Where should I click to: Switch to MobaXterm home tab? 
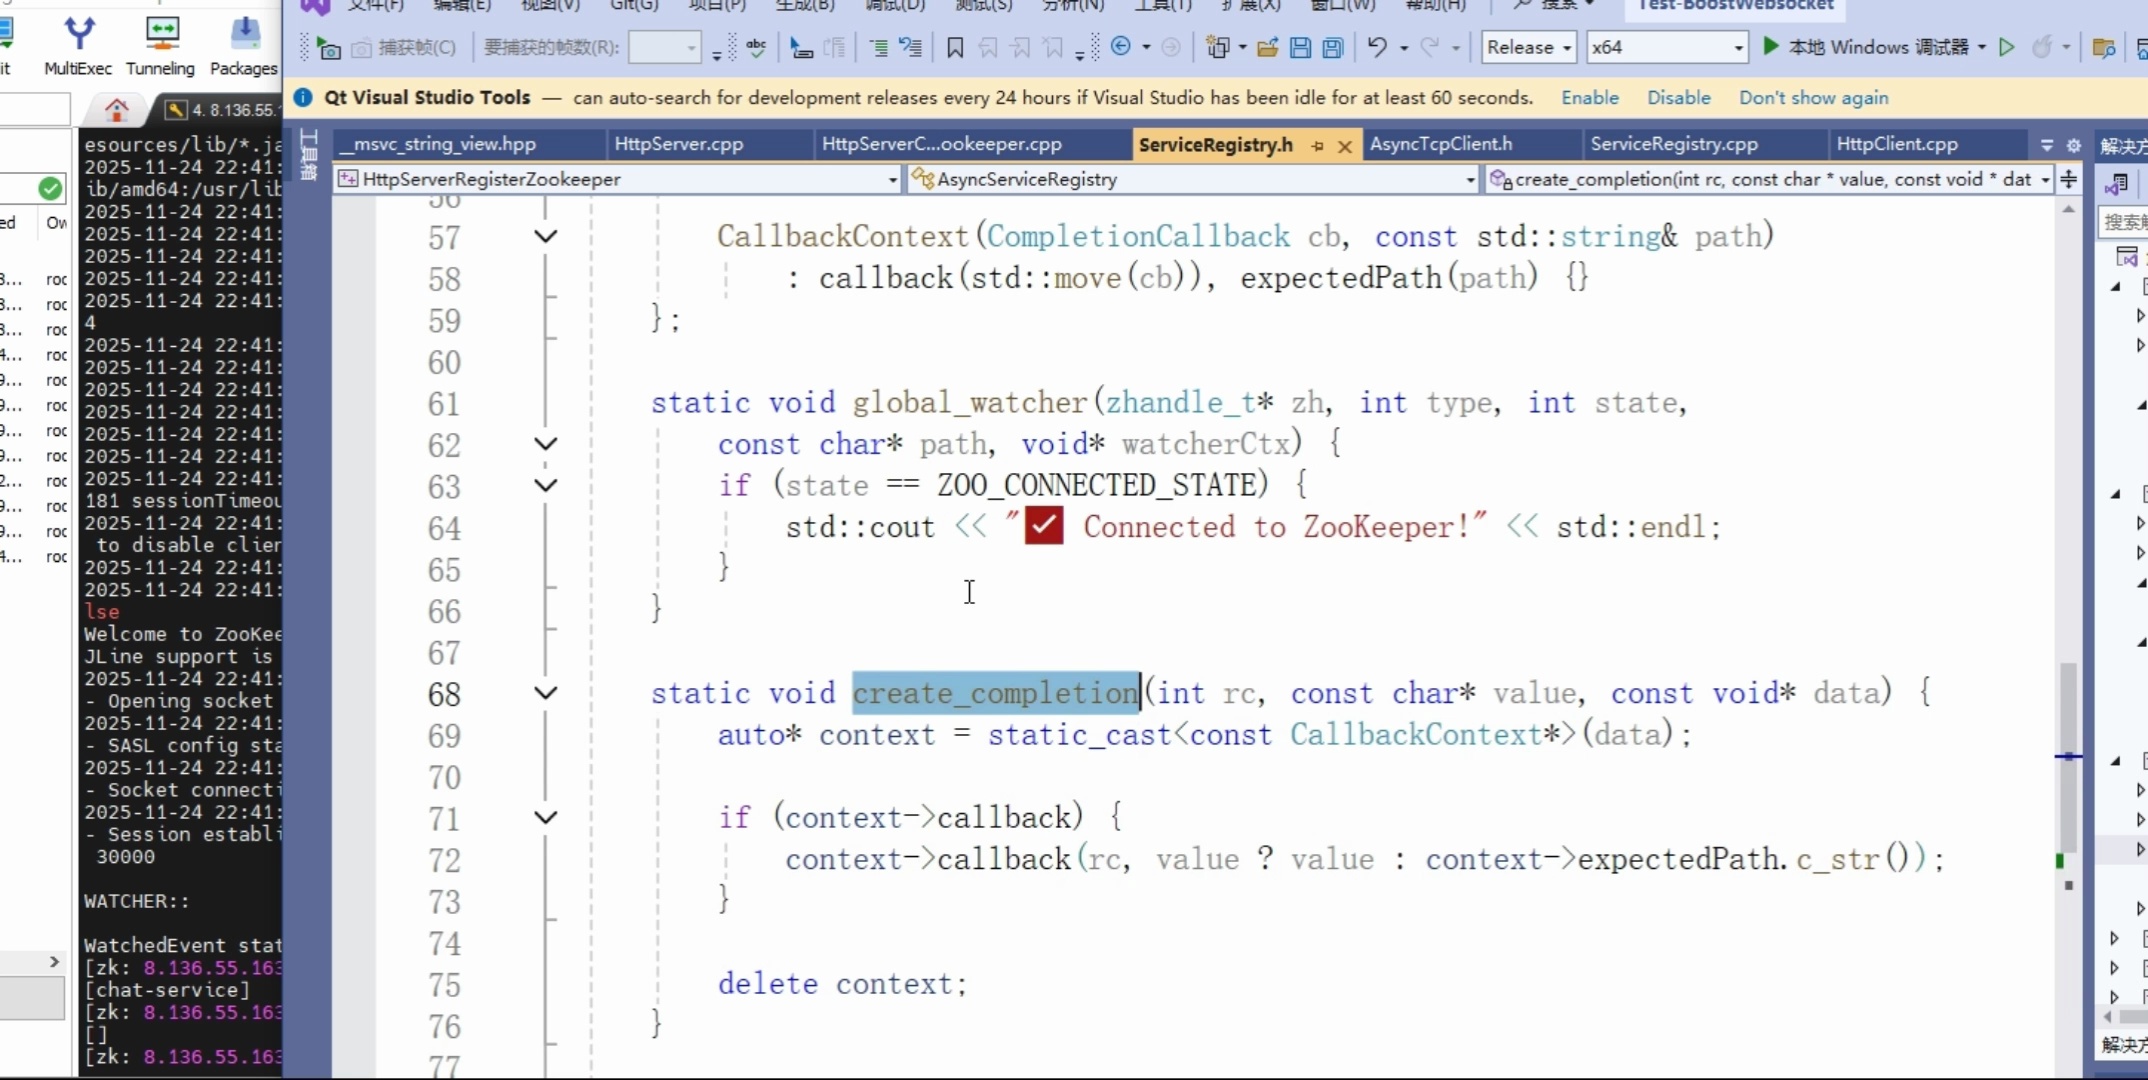pos(116,109)
